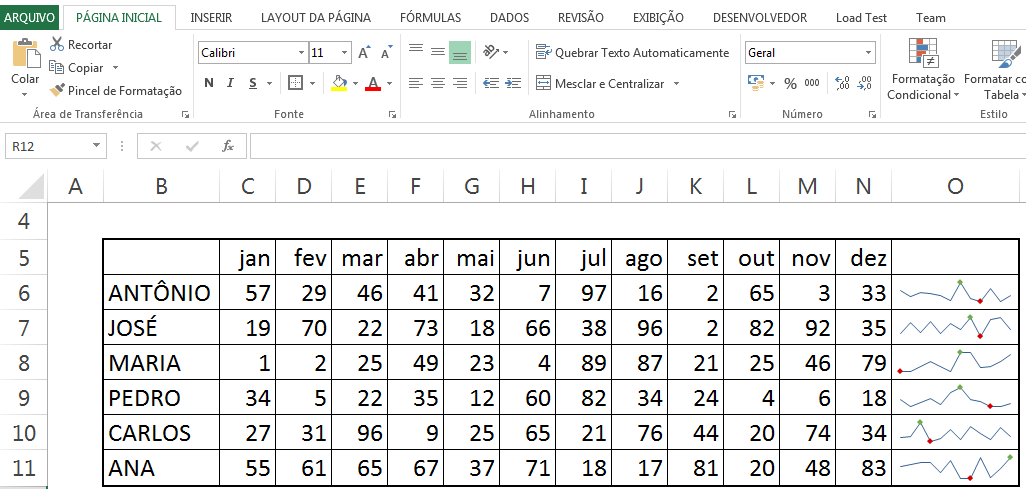
Task: Click Mesclar e Centralizar
Action: 600,83
